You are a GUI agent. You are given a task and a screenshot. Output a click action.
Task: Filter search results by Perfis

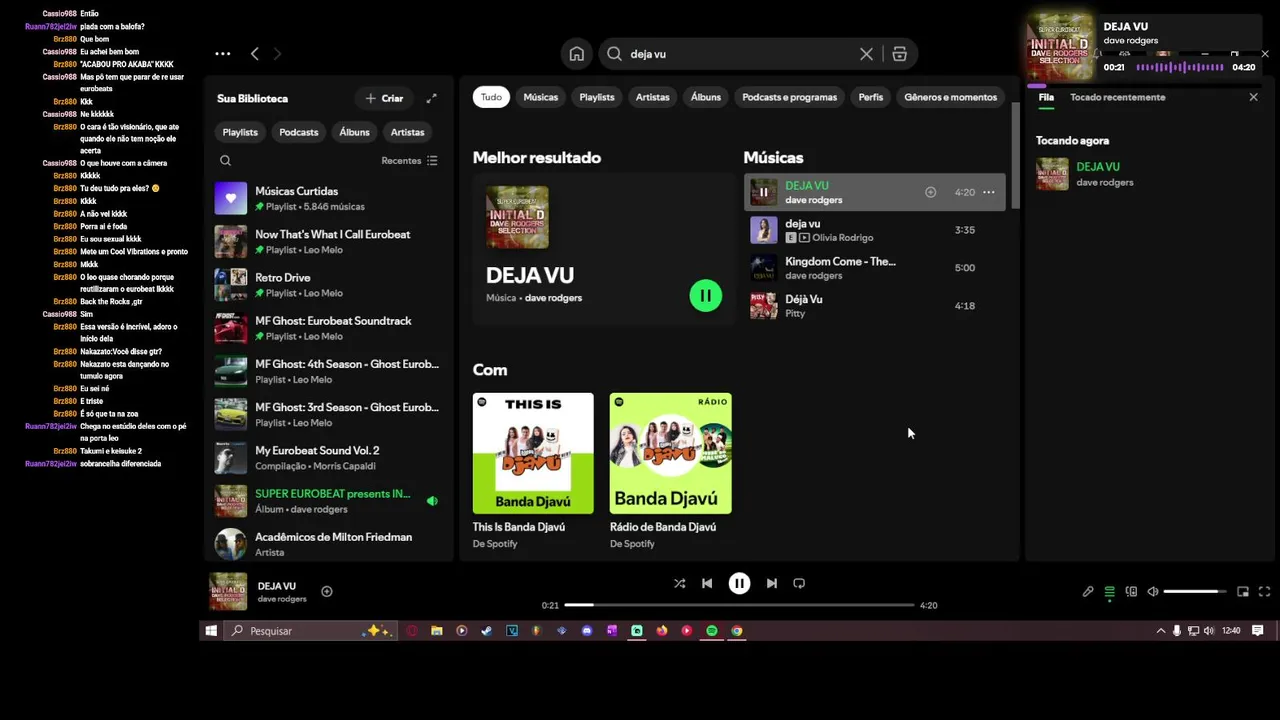(x=871, y=97)
